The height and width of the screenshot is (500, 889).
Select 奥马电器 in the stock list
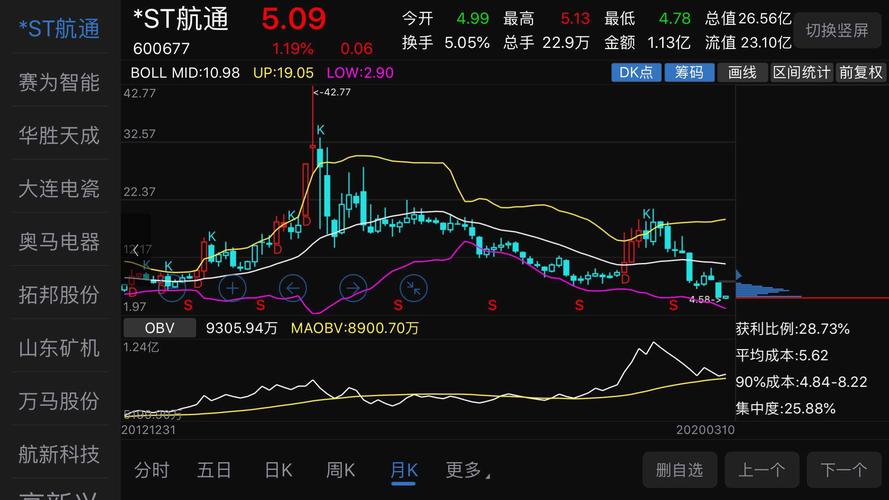click(x=59, y=242)
